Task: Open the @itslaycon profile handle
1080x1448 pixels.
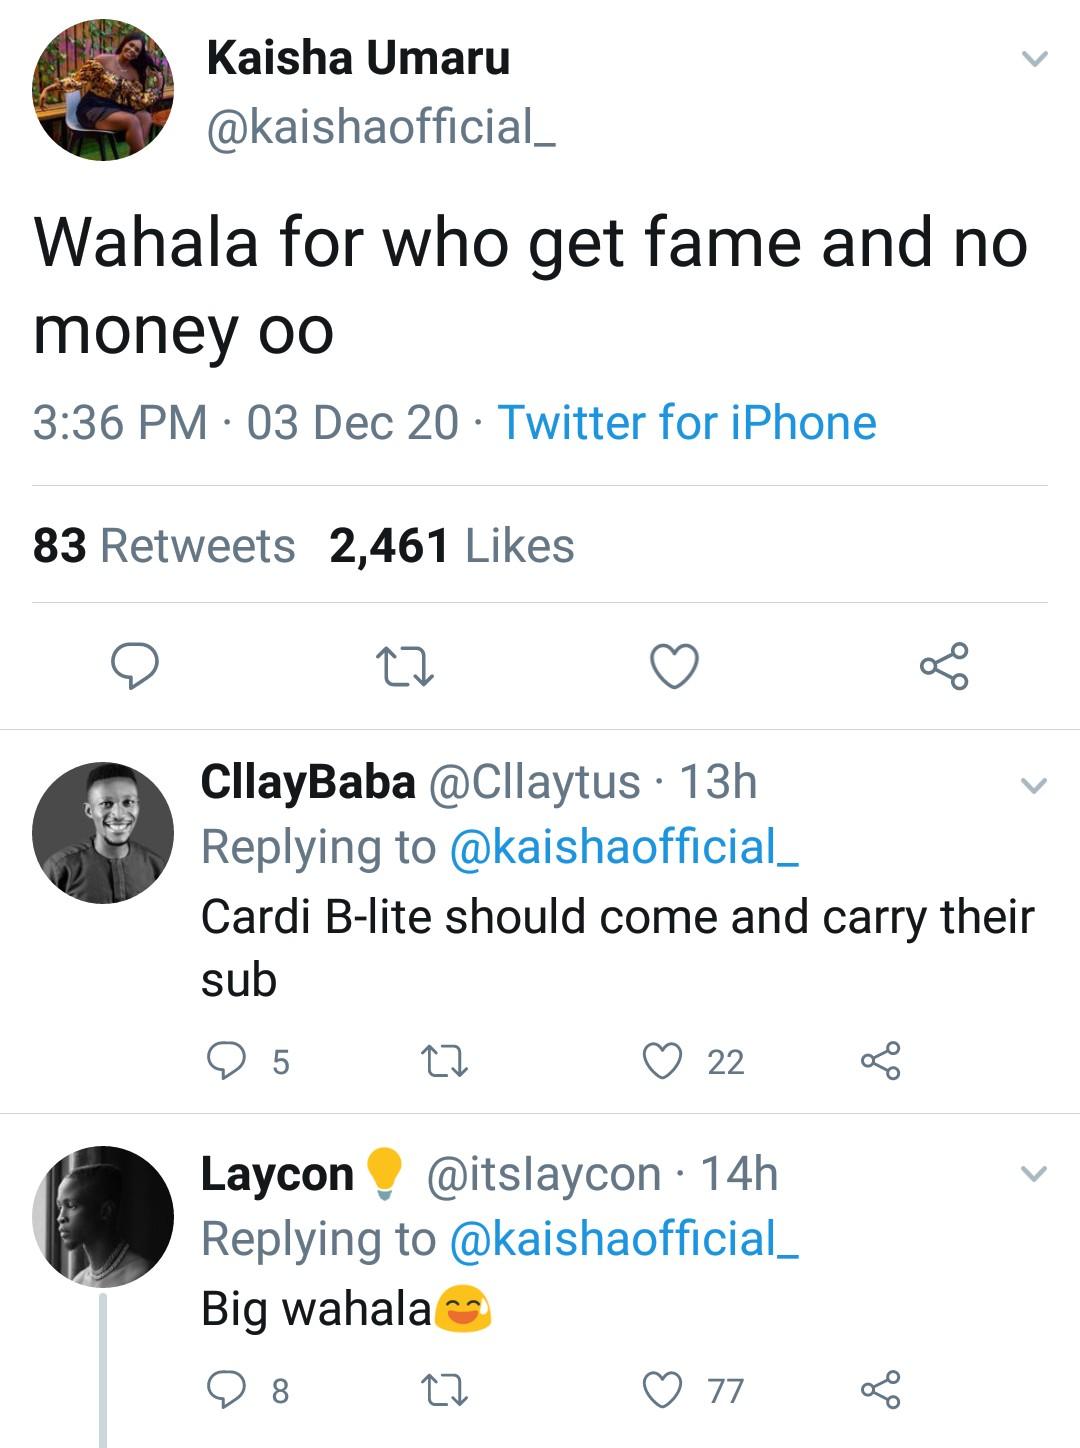Action: pos(543,1174)
